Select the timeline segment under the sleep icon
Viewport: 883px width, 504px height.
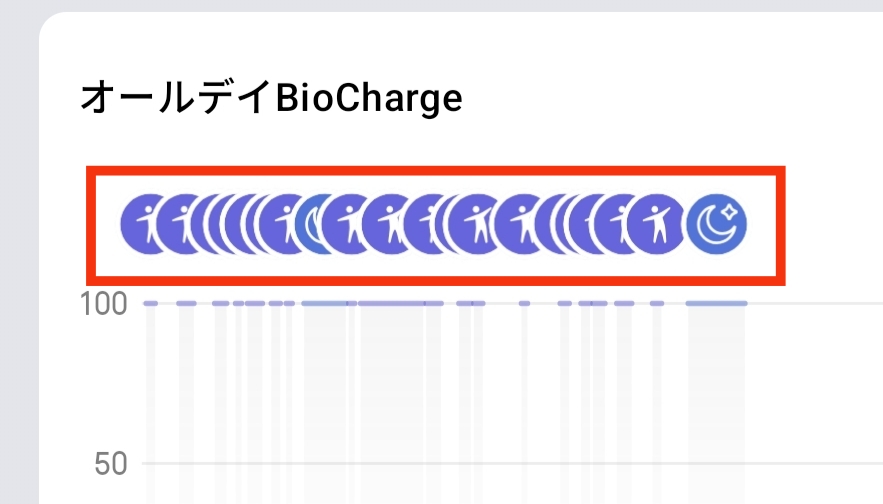(x=716, y=304)
